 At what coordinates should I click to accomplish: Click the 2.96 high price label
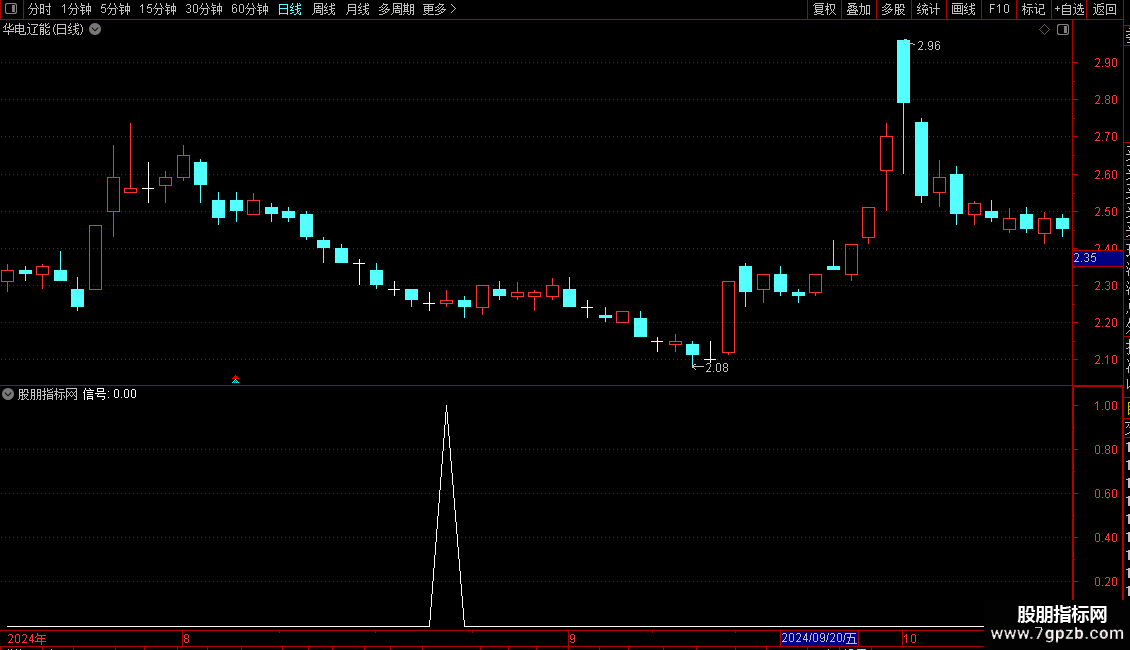point(929,46)
